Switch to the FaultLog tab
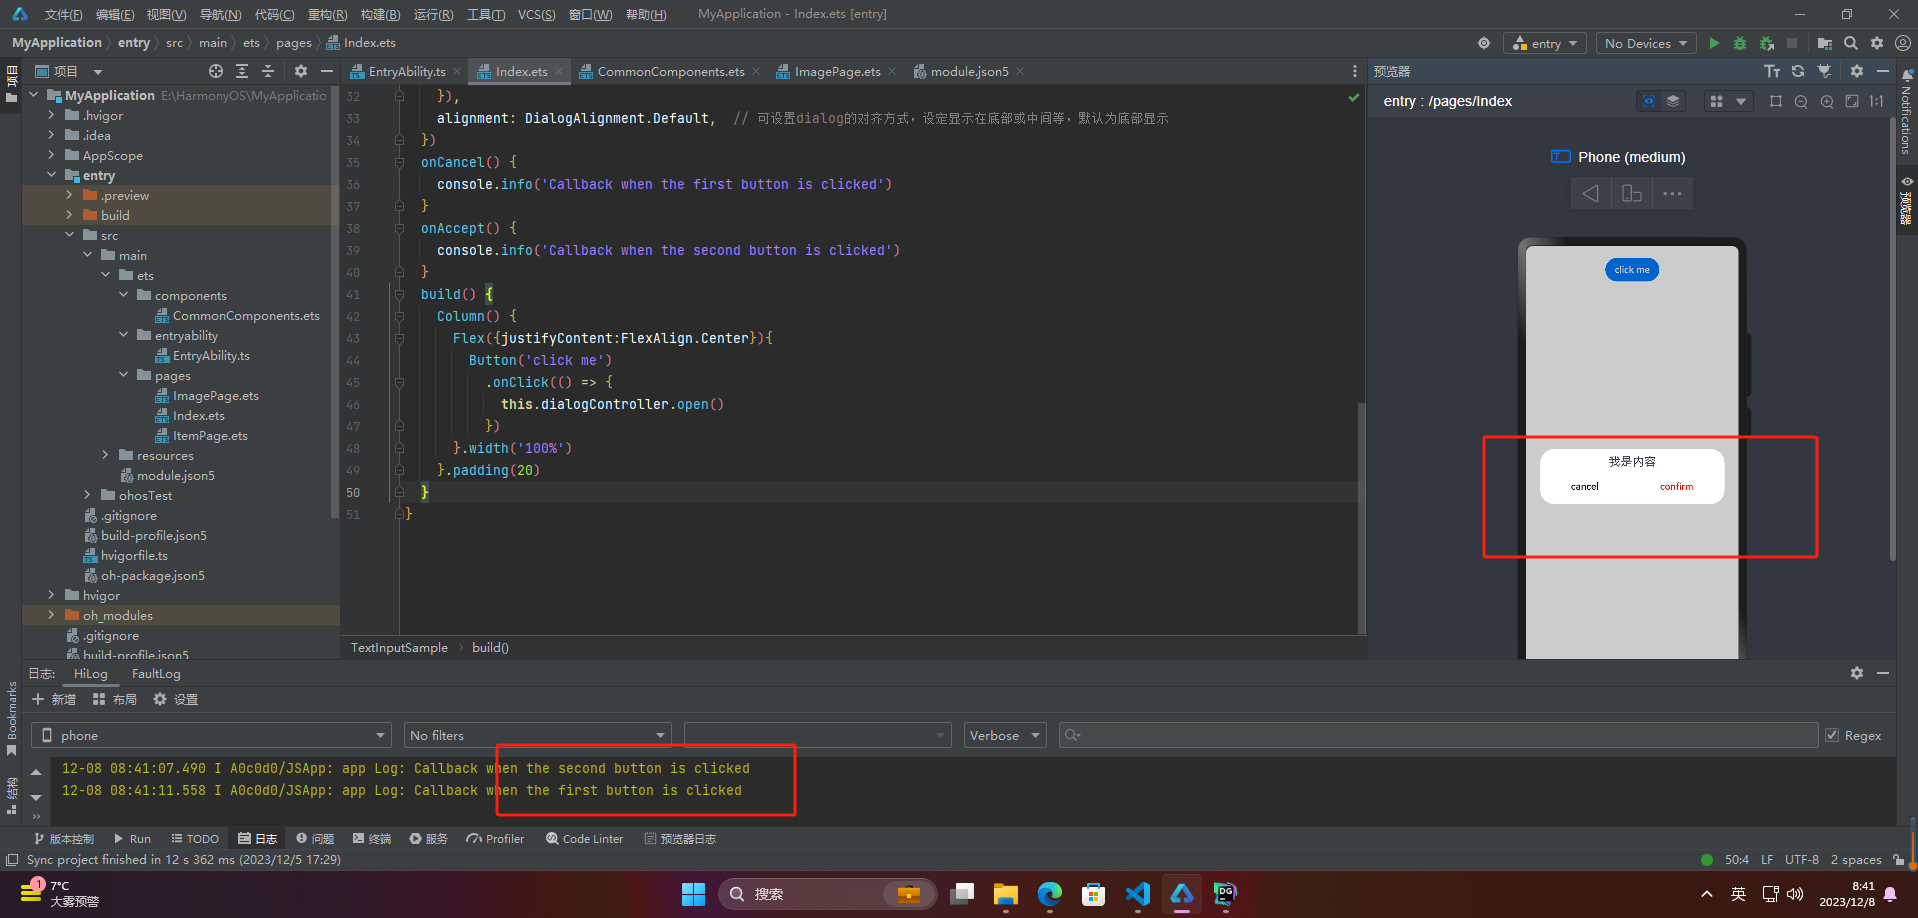This screenshot has height=918, width=1918. point(156,673)
